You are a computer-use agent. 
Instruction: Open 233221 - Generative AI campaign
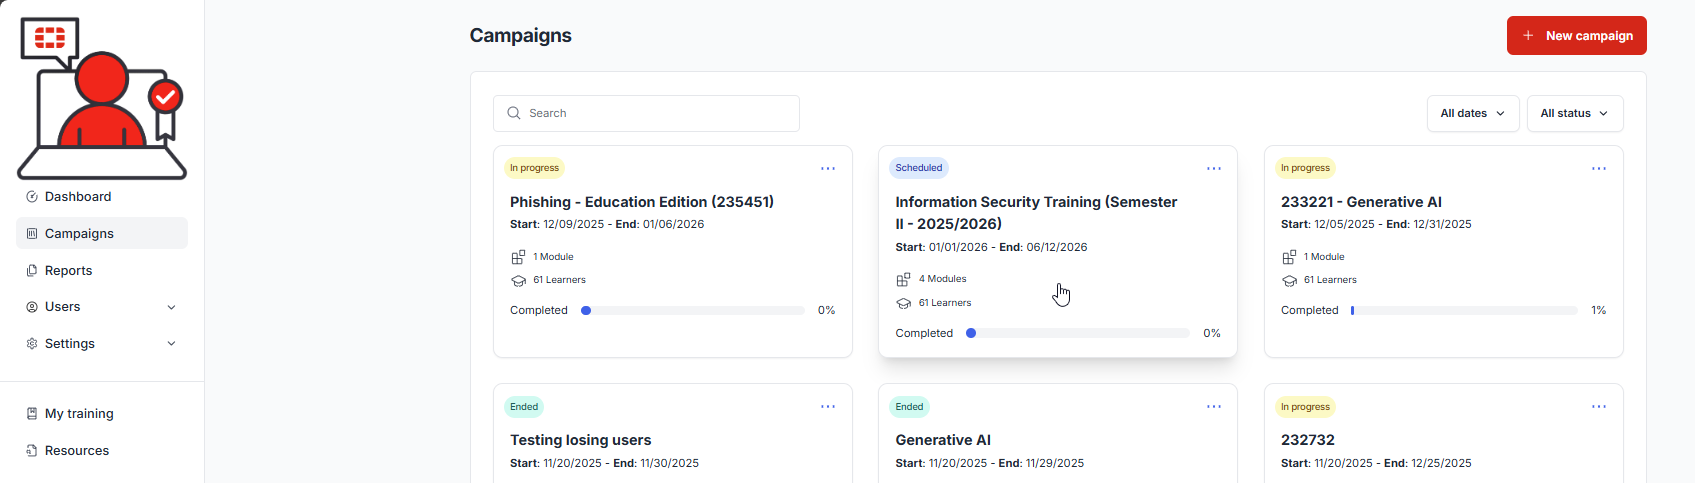tap(1361, 202)
